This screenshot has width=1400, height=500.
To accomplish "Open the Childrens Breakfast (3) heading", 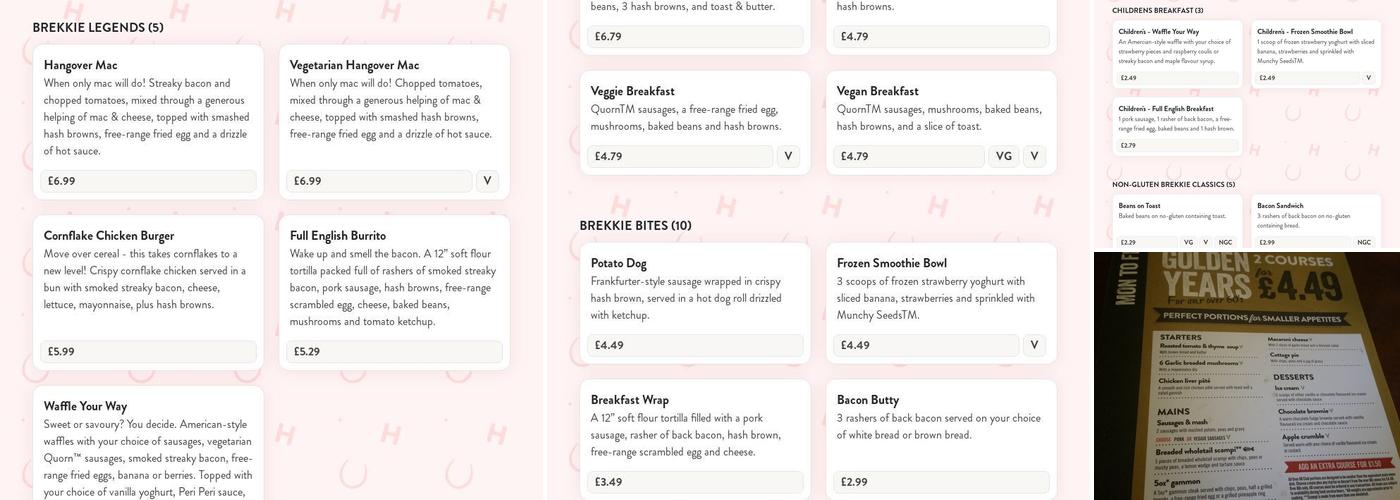I will [1157, 11].
